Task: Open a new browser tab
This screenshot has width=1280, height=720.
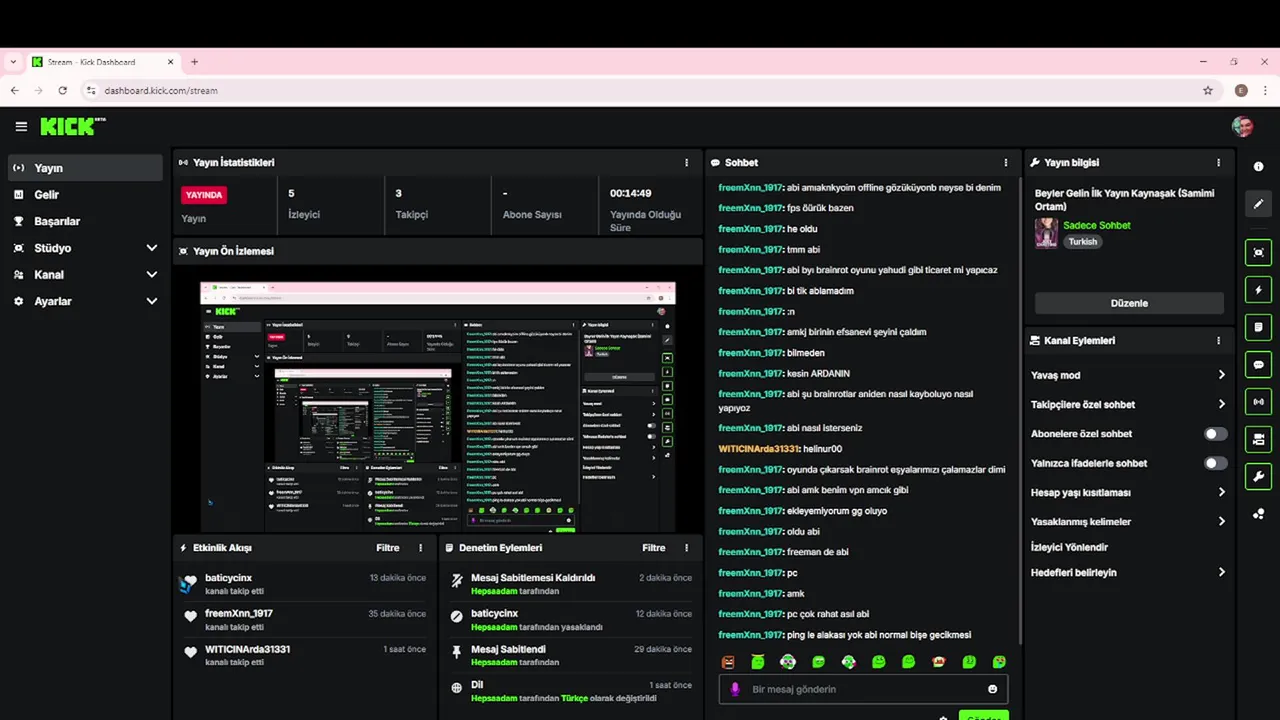Action: point(194,62)
